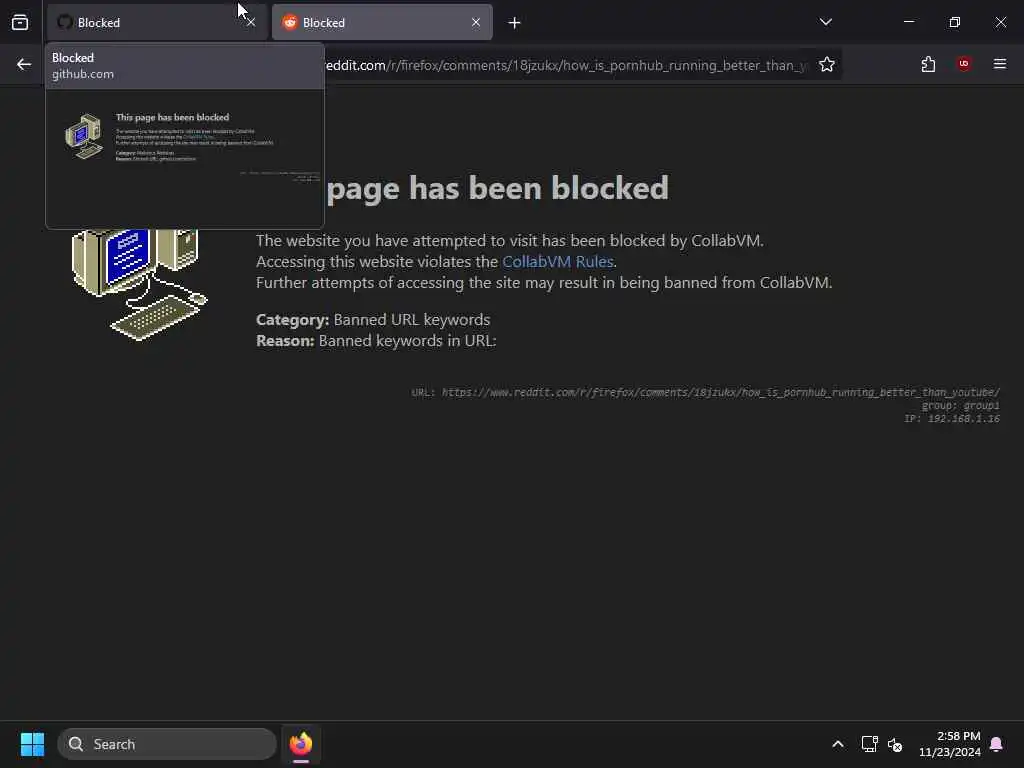1024x768 pixels.
Task: Click the 'IP: 192.168.1.16' text
Action: pos(952,419)
